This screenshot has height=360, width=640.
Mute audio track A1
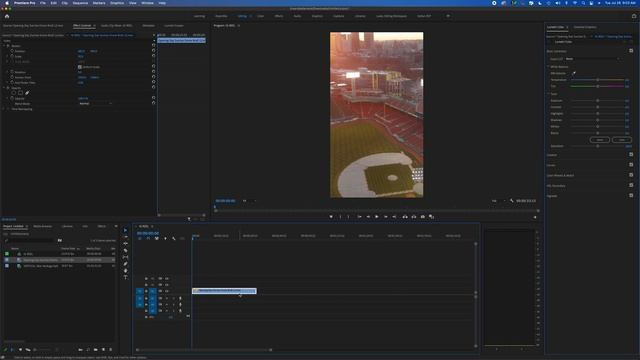click(x=167, y=298)
